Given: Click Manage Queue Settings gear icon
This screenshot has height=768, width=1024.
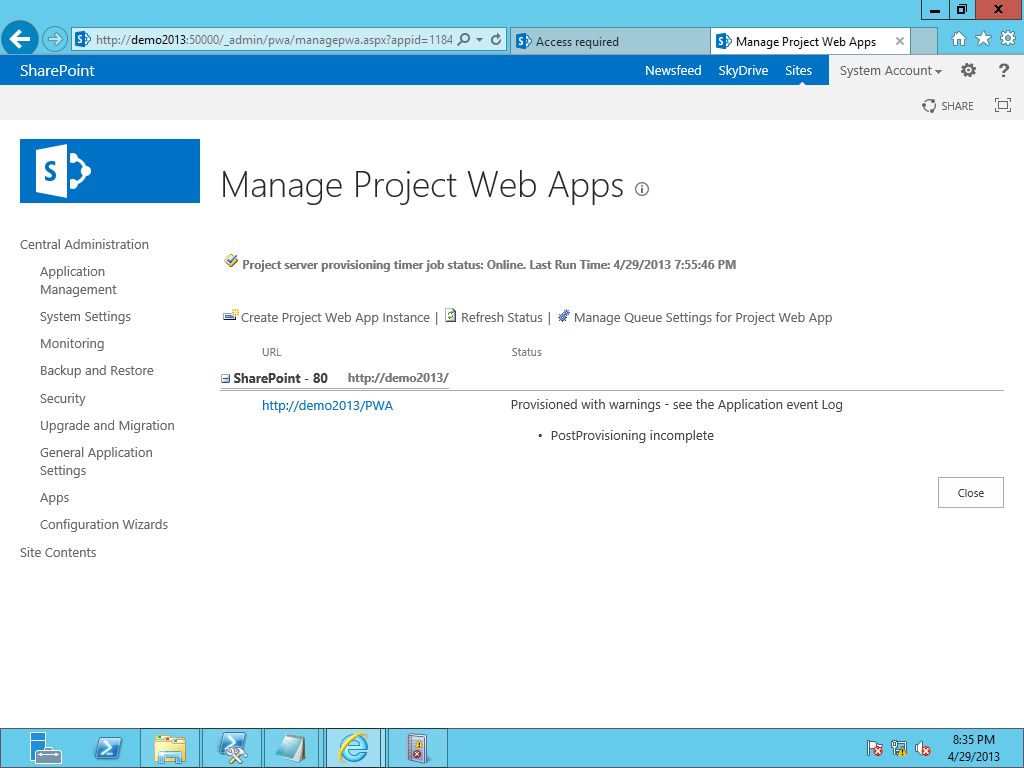Looking at the screenshot, I should (563, 315).
